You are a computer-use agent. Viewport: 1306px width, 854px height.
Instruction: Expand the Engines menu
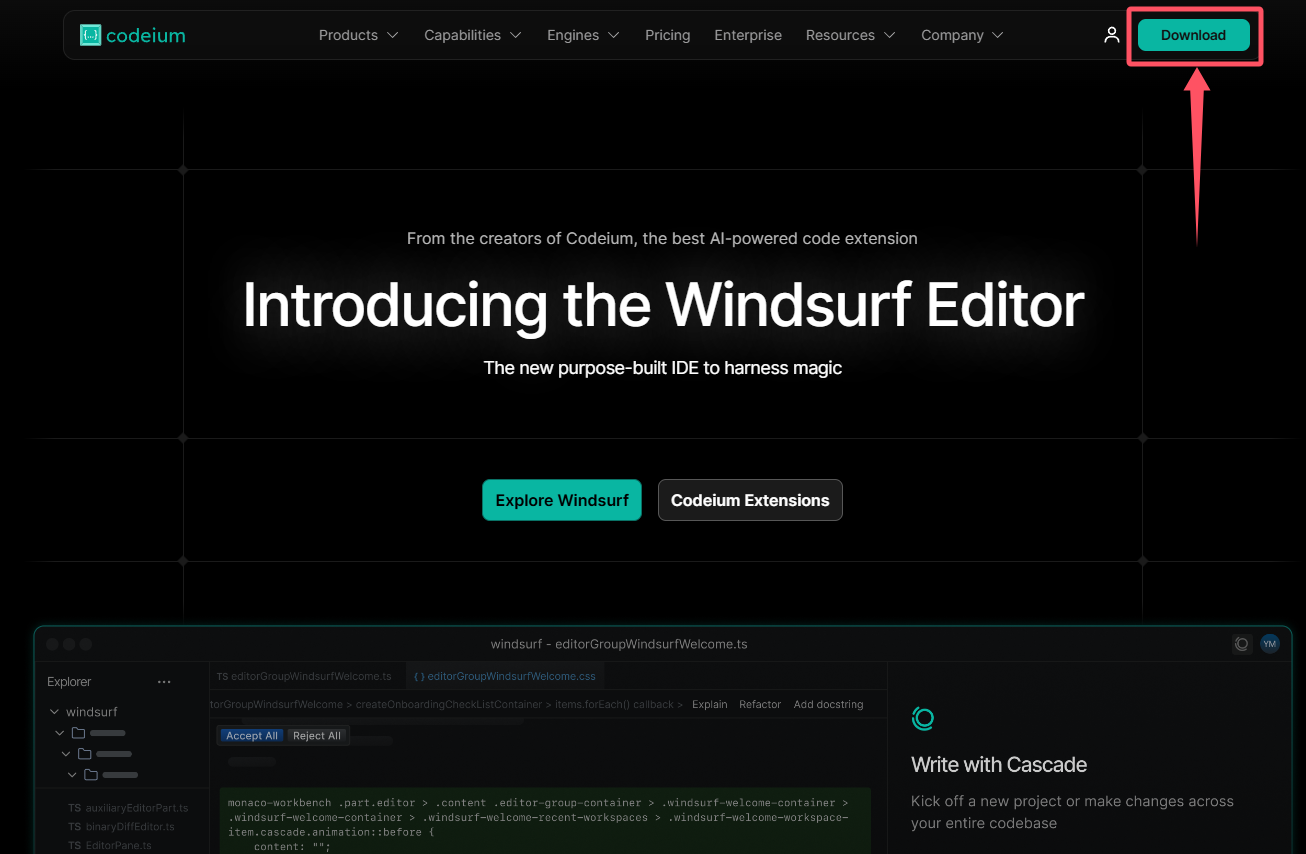pyautogui.click(x=583, y=35)
